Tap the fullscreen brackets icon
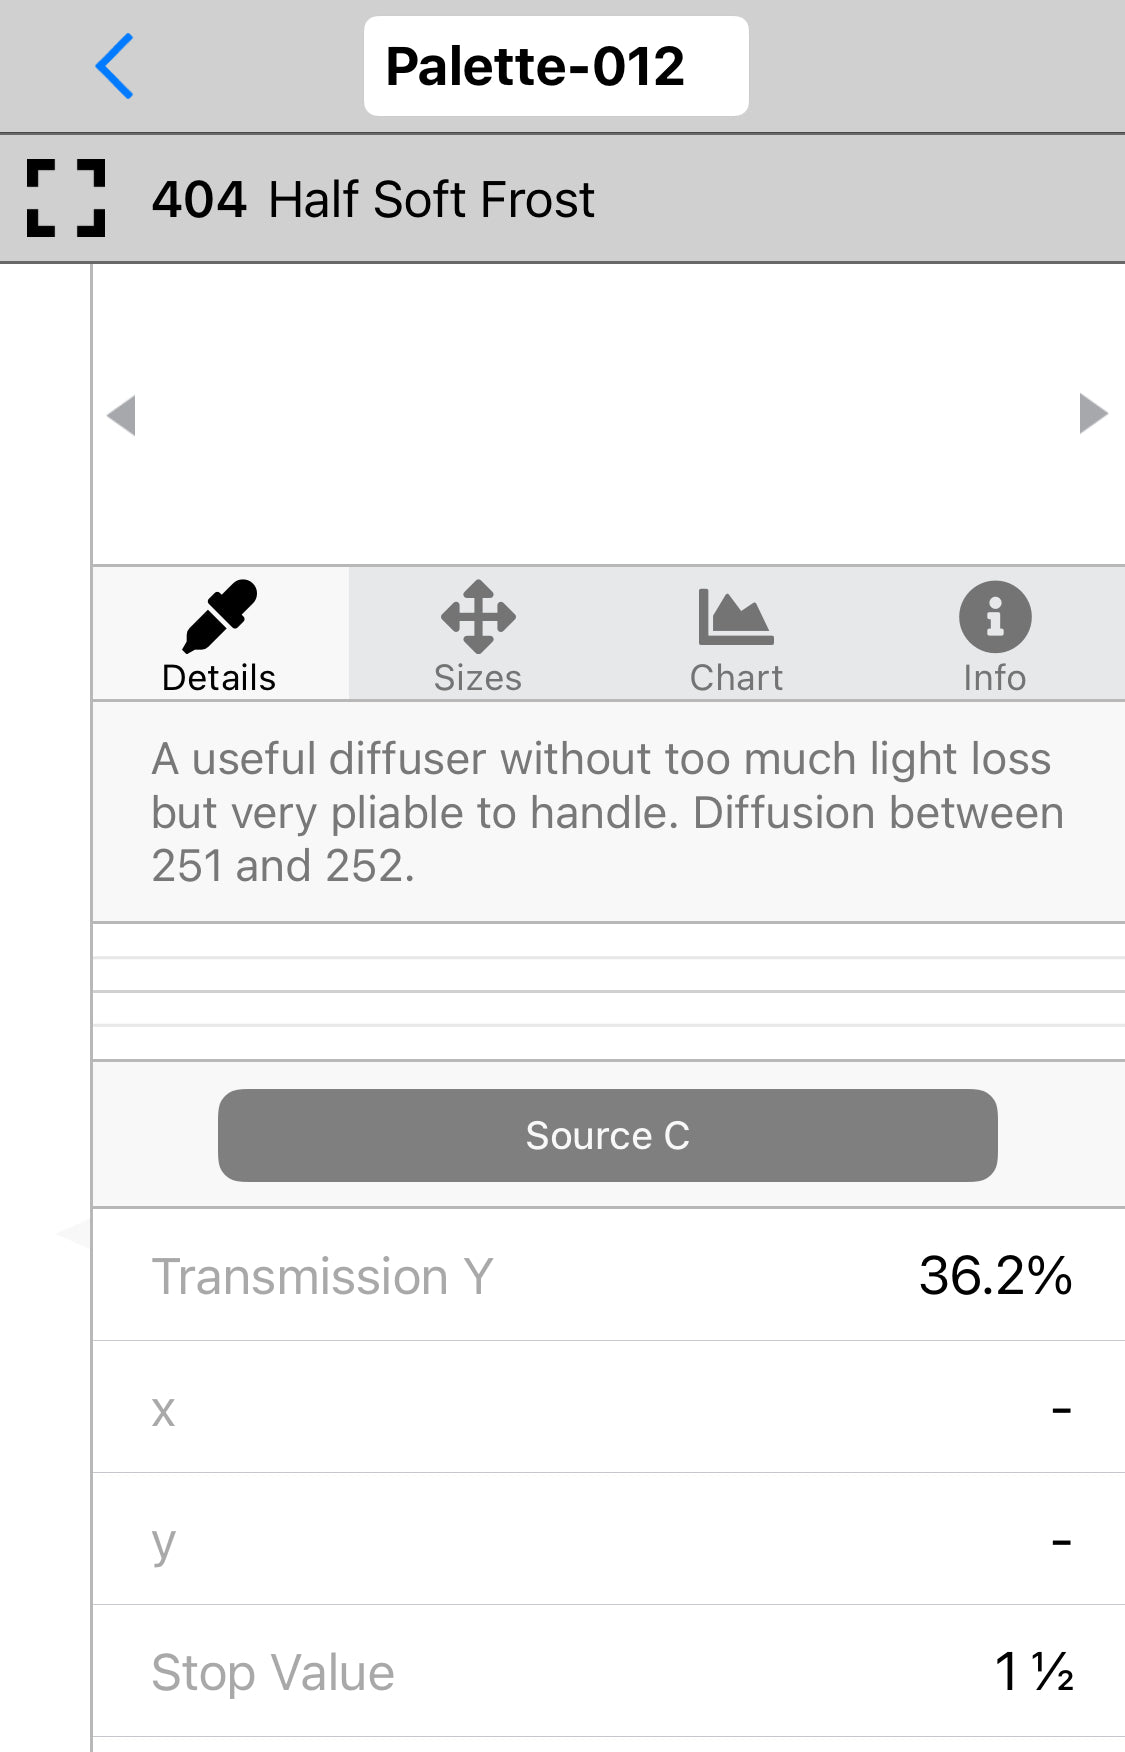 (x=66, y=198)
